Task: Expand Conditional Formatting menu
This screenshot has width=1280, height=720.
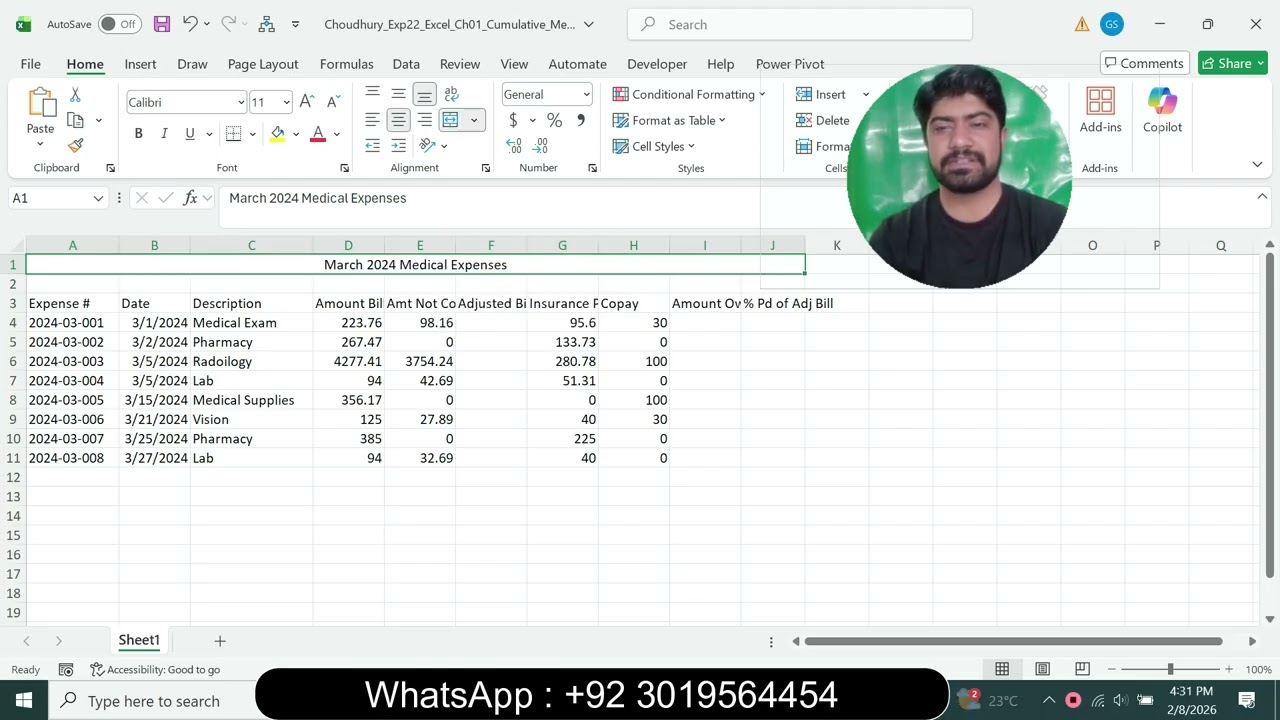Action: [689, 94]
